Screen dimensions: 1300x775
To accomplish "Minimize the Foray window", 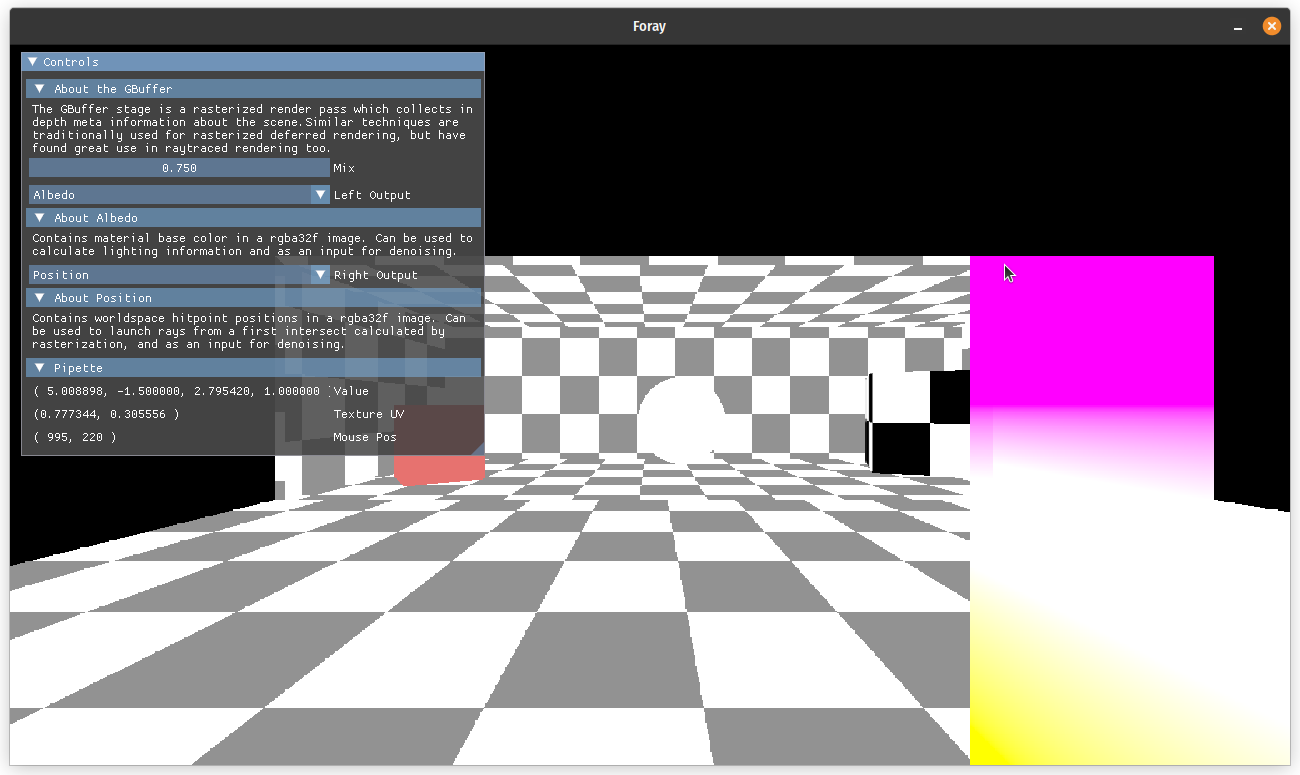I will (x=1239, y=27).
